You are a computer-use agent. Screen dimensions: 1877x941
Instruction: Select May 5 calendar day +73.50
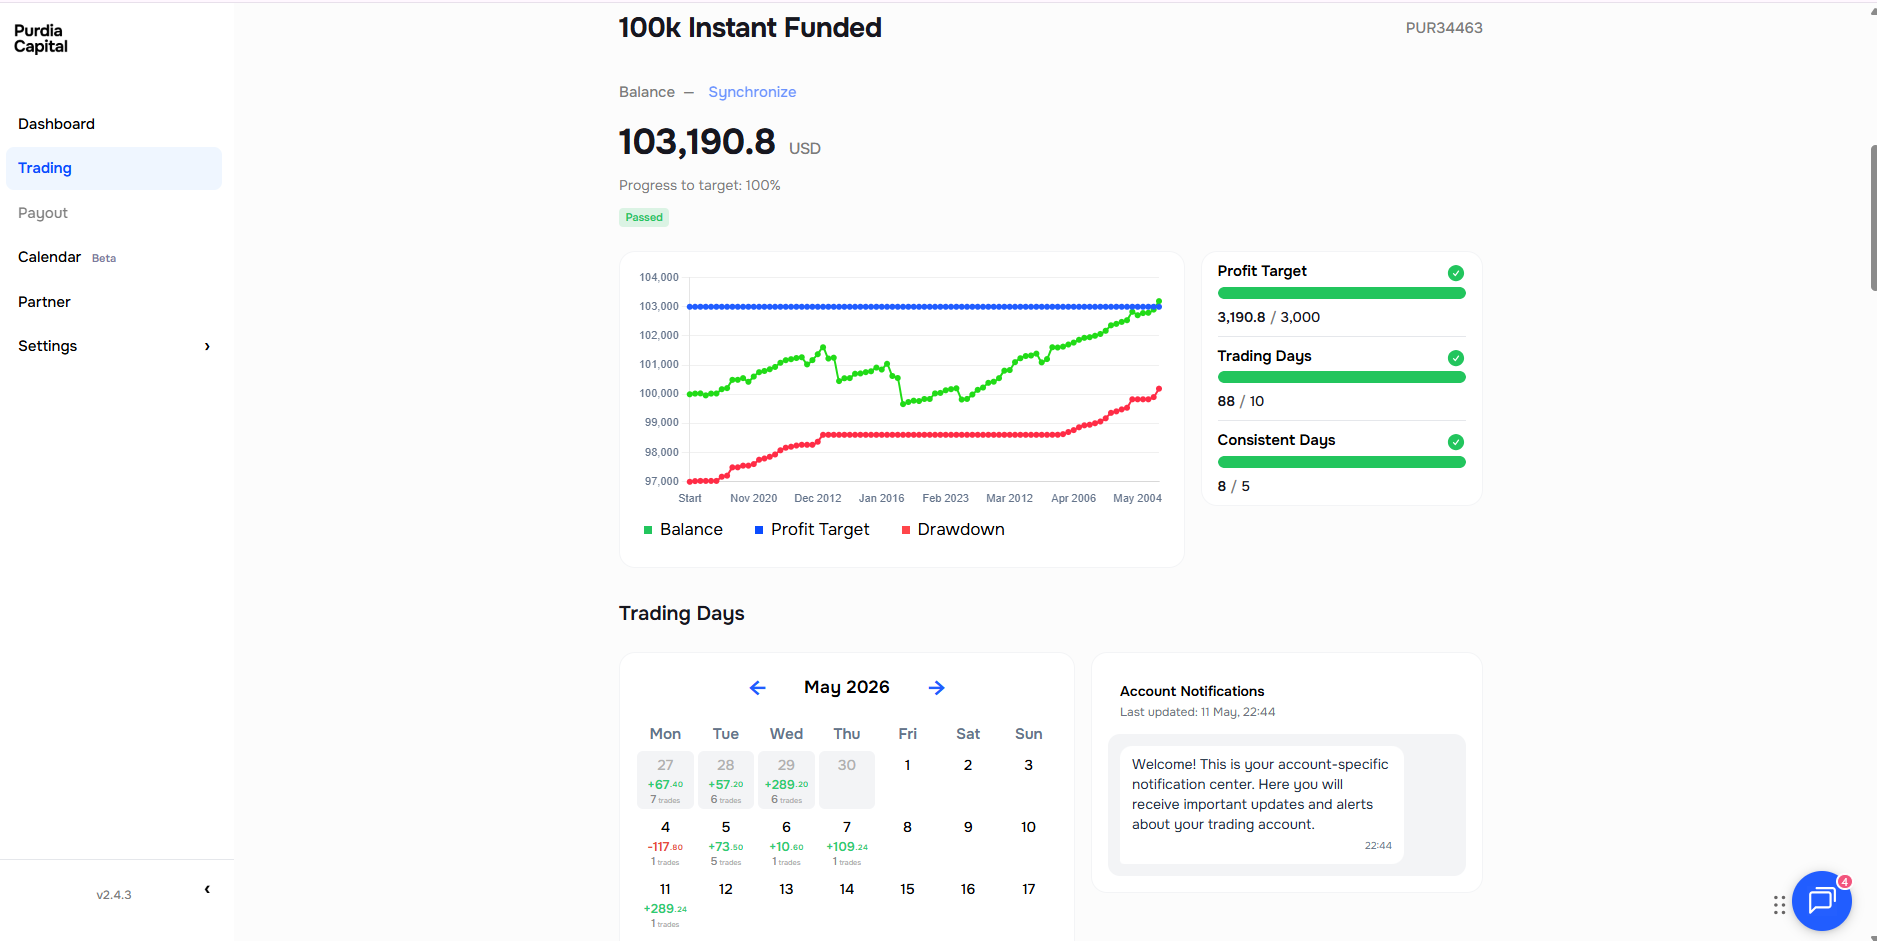click(726, 842)
